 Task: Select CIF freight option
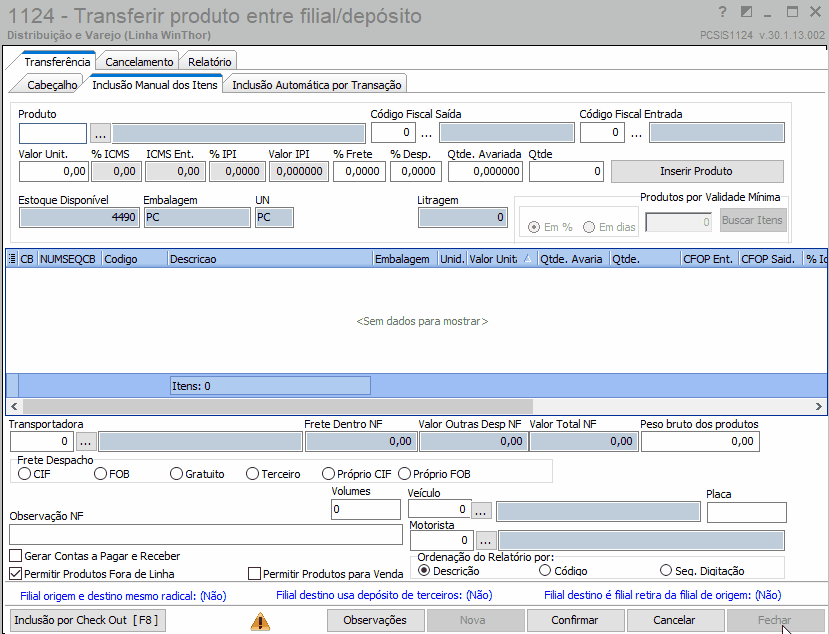(24, 474)
